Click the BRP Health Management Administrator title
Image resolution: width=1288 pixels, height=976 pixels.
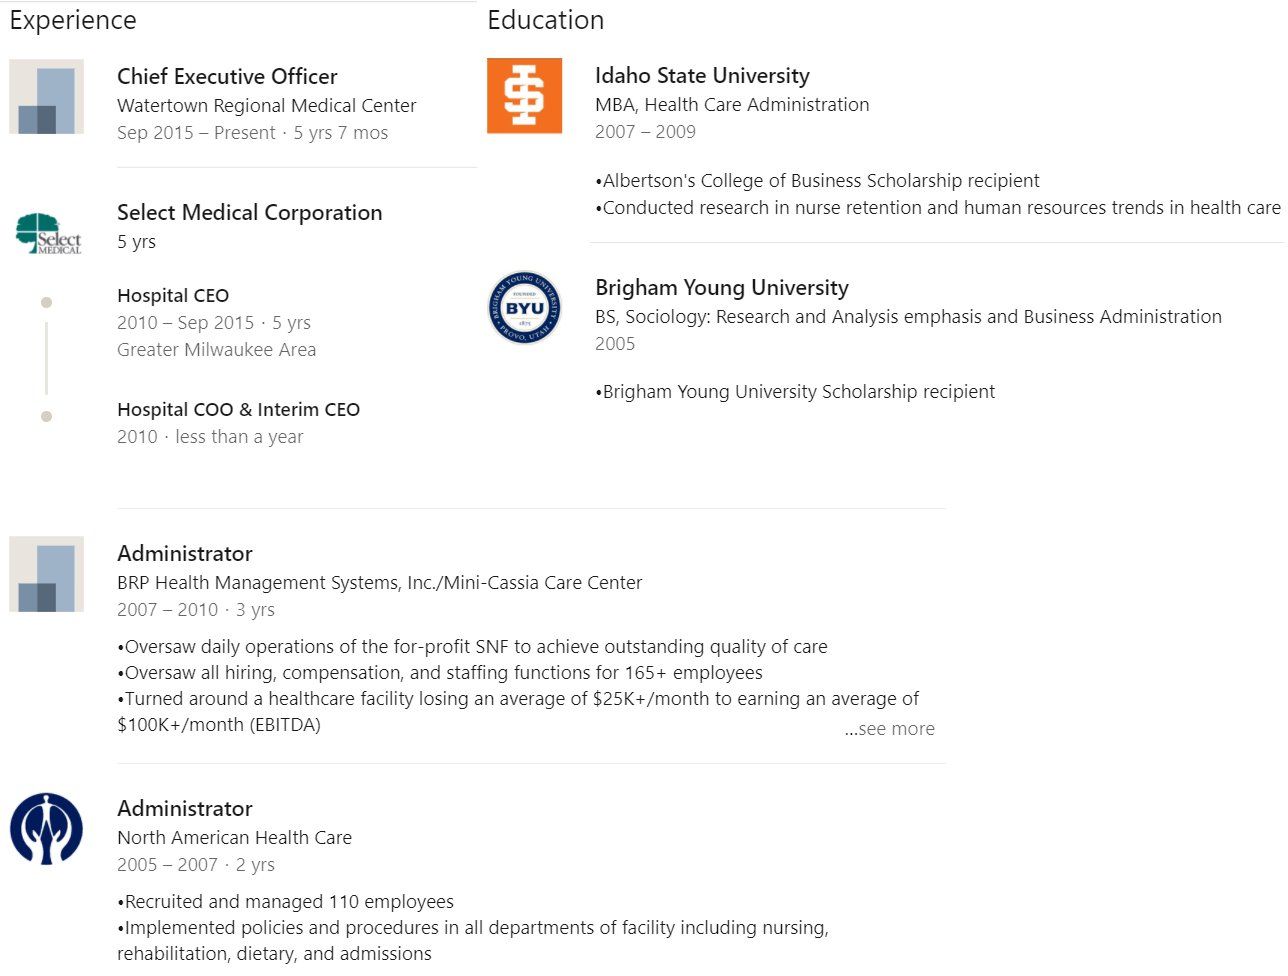point(185,553)
